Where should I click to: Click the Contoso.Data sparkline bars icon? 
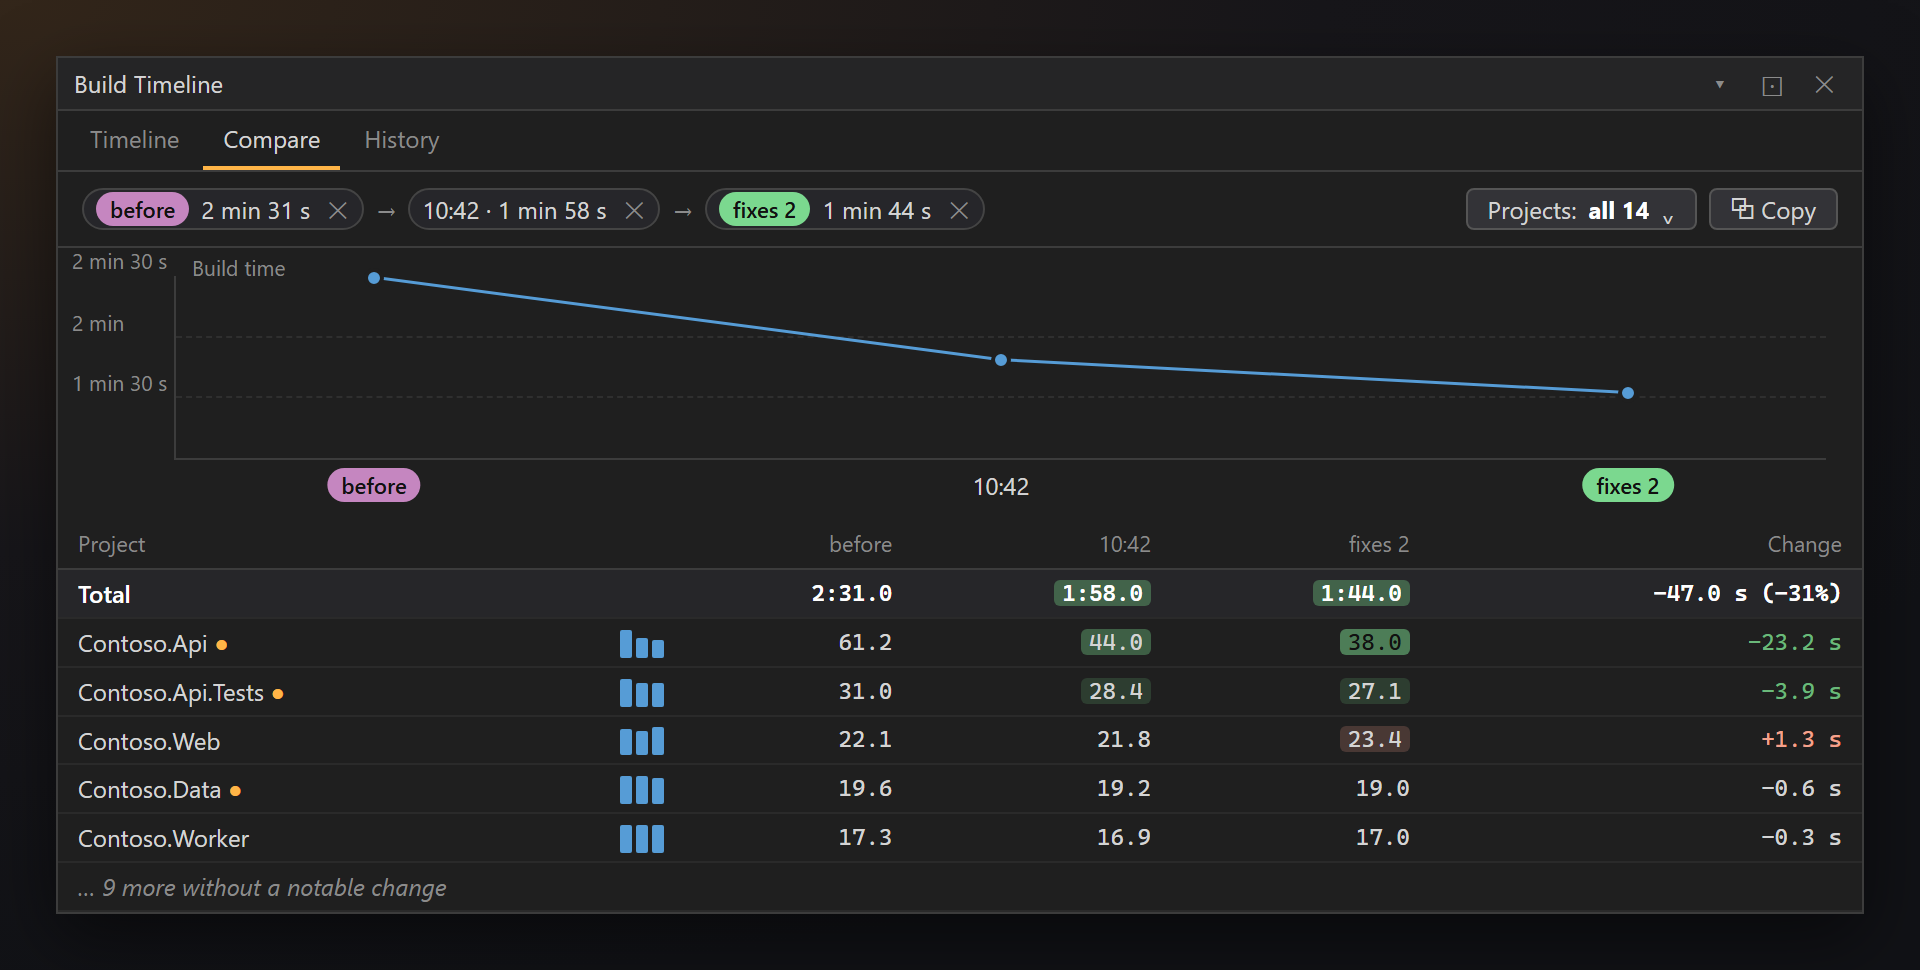[642, 790]
